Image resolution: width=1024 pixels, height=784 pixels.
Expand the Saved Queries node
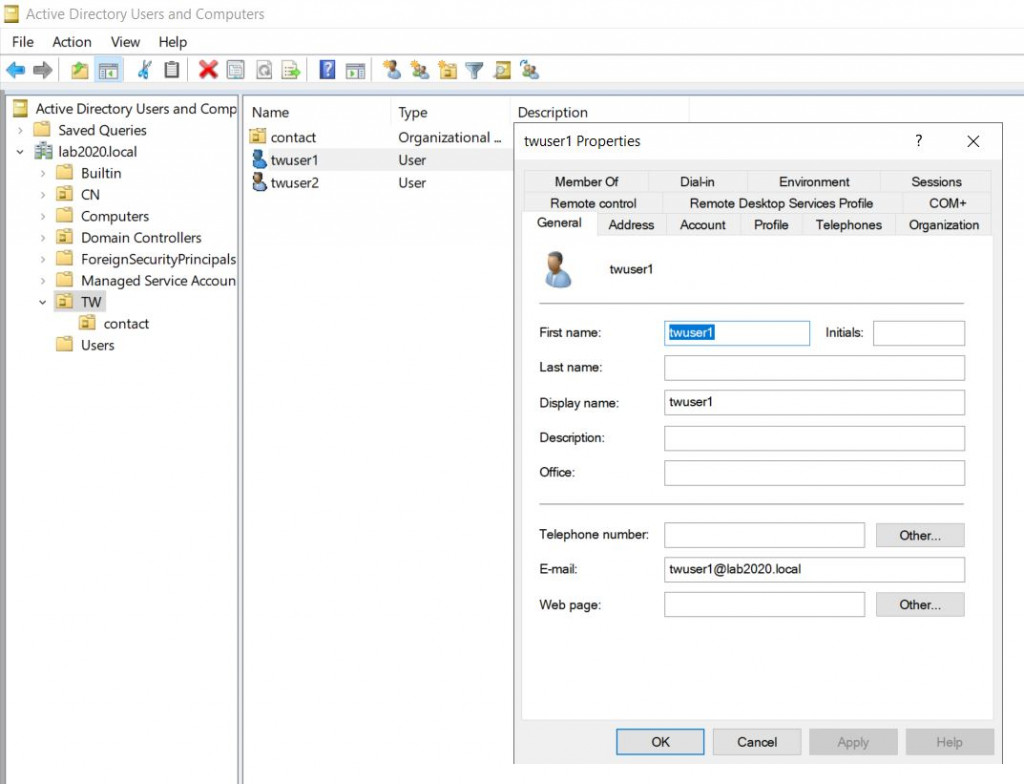[20, 130]
